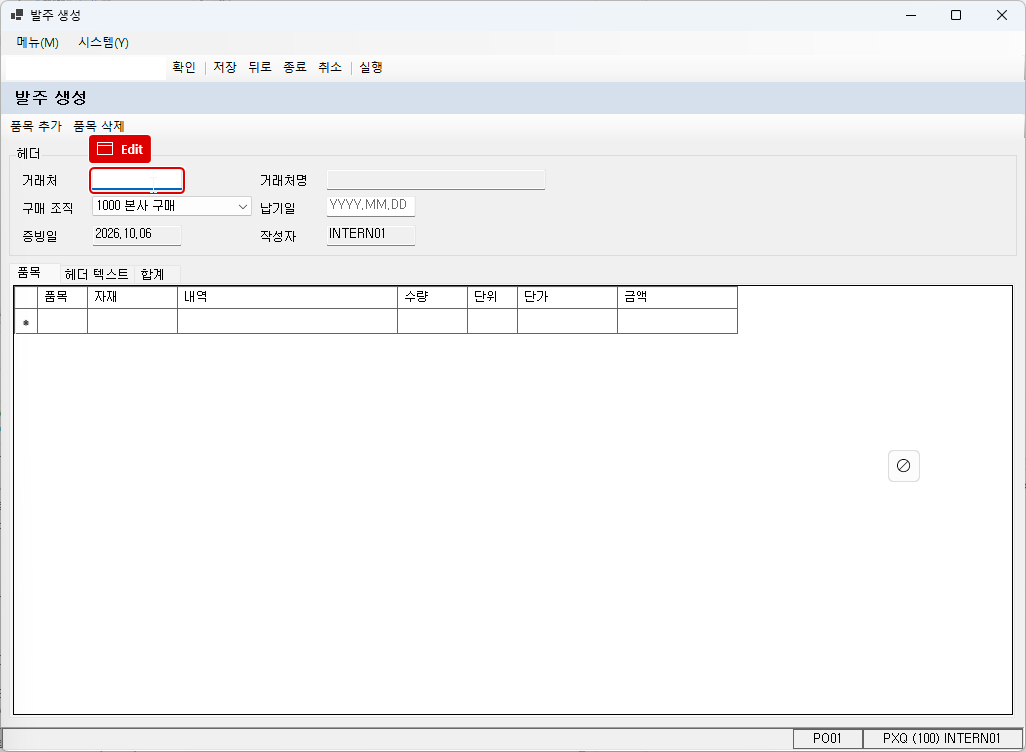The image size is (1026, 752).
Task: Run with the 실행 button
Action: pyautogui.click(x=371, y=67)
